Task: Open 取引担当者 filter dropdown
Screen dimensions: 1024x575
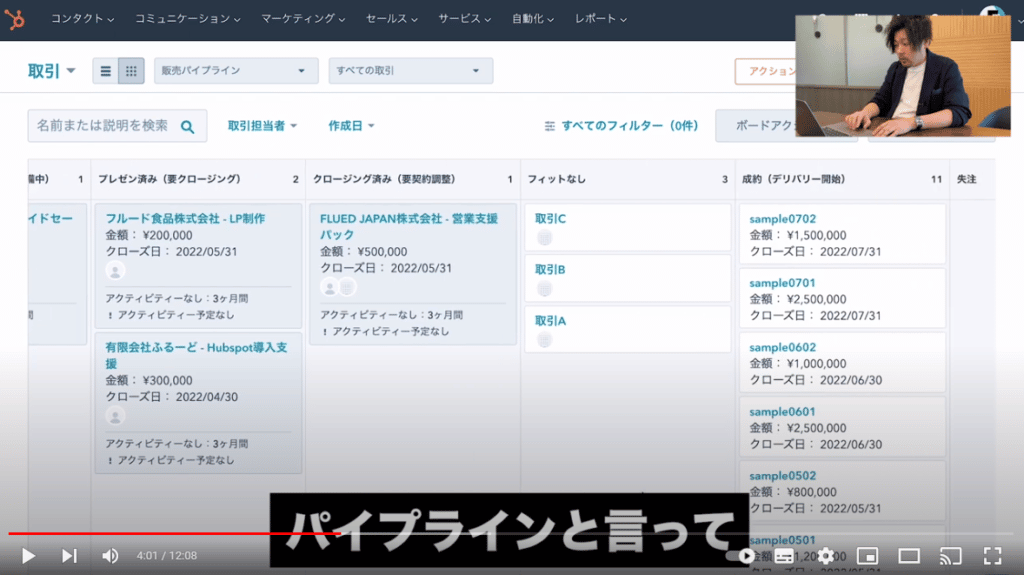Action: pyautogui.click(x=262, y=125)
